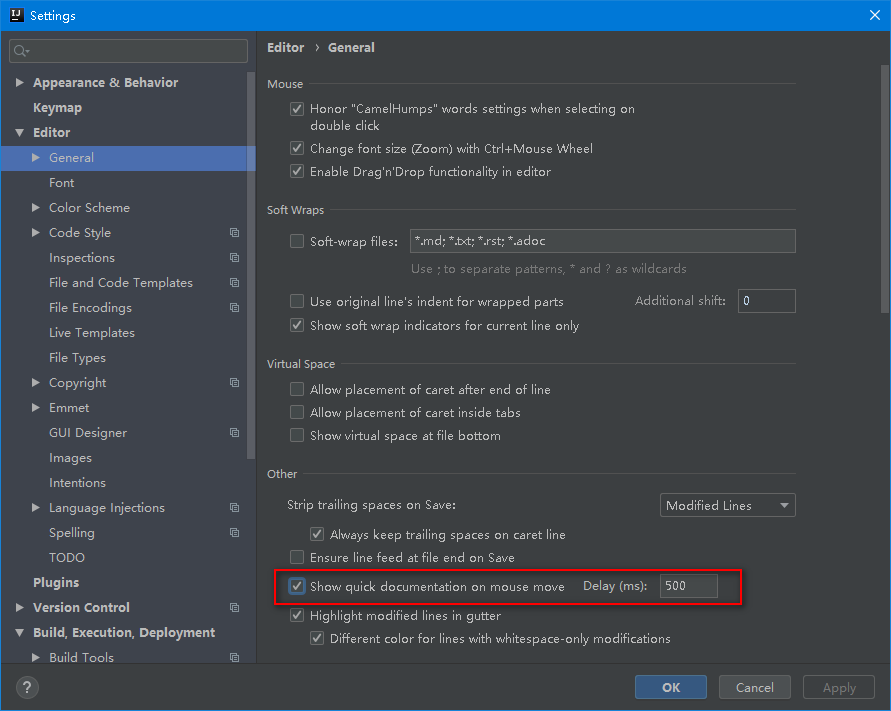Select the TODO settings item
This screenshot has height=711, width=891.
(67, 558)
